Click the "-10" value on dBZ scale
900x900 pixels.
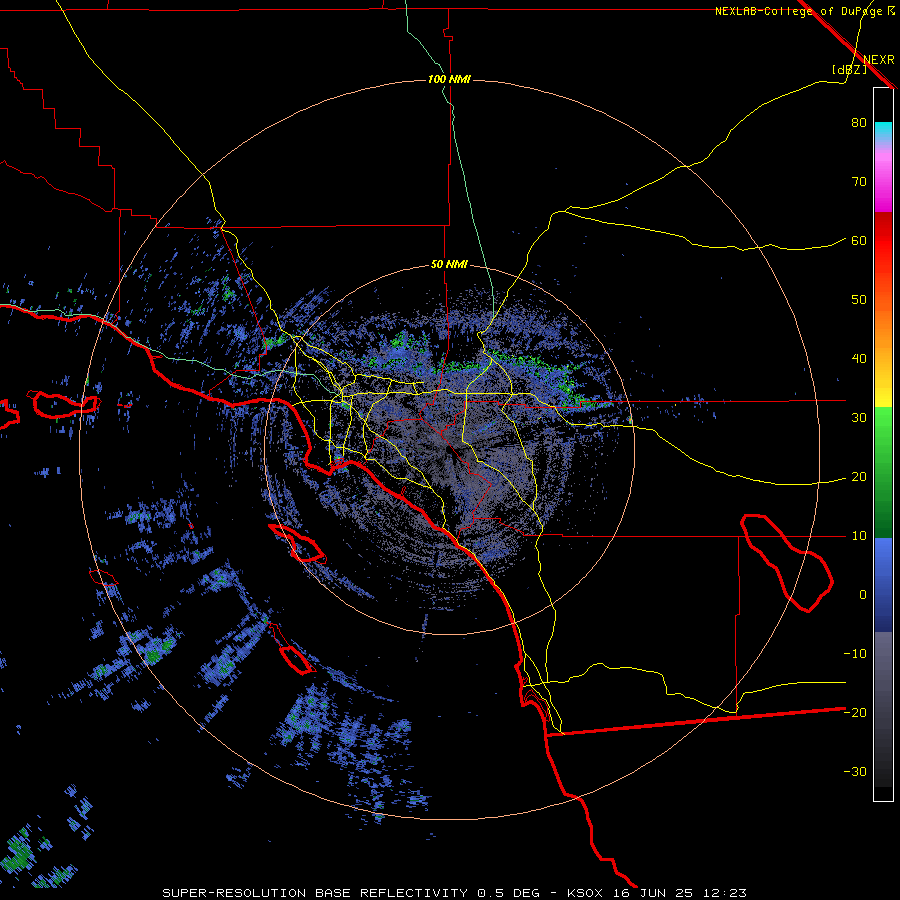[855, 654]
